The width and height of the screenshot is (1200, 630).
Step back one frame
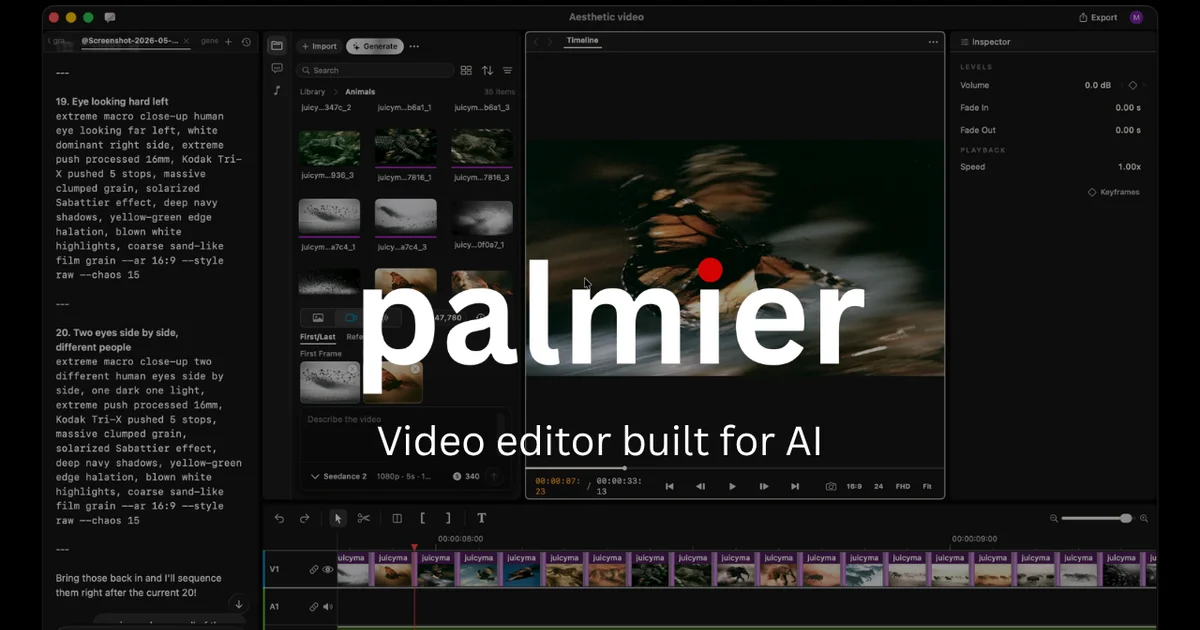[700, 486]
